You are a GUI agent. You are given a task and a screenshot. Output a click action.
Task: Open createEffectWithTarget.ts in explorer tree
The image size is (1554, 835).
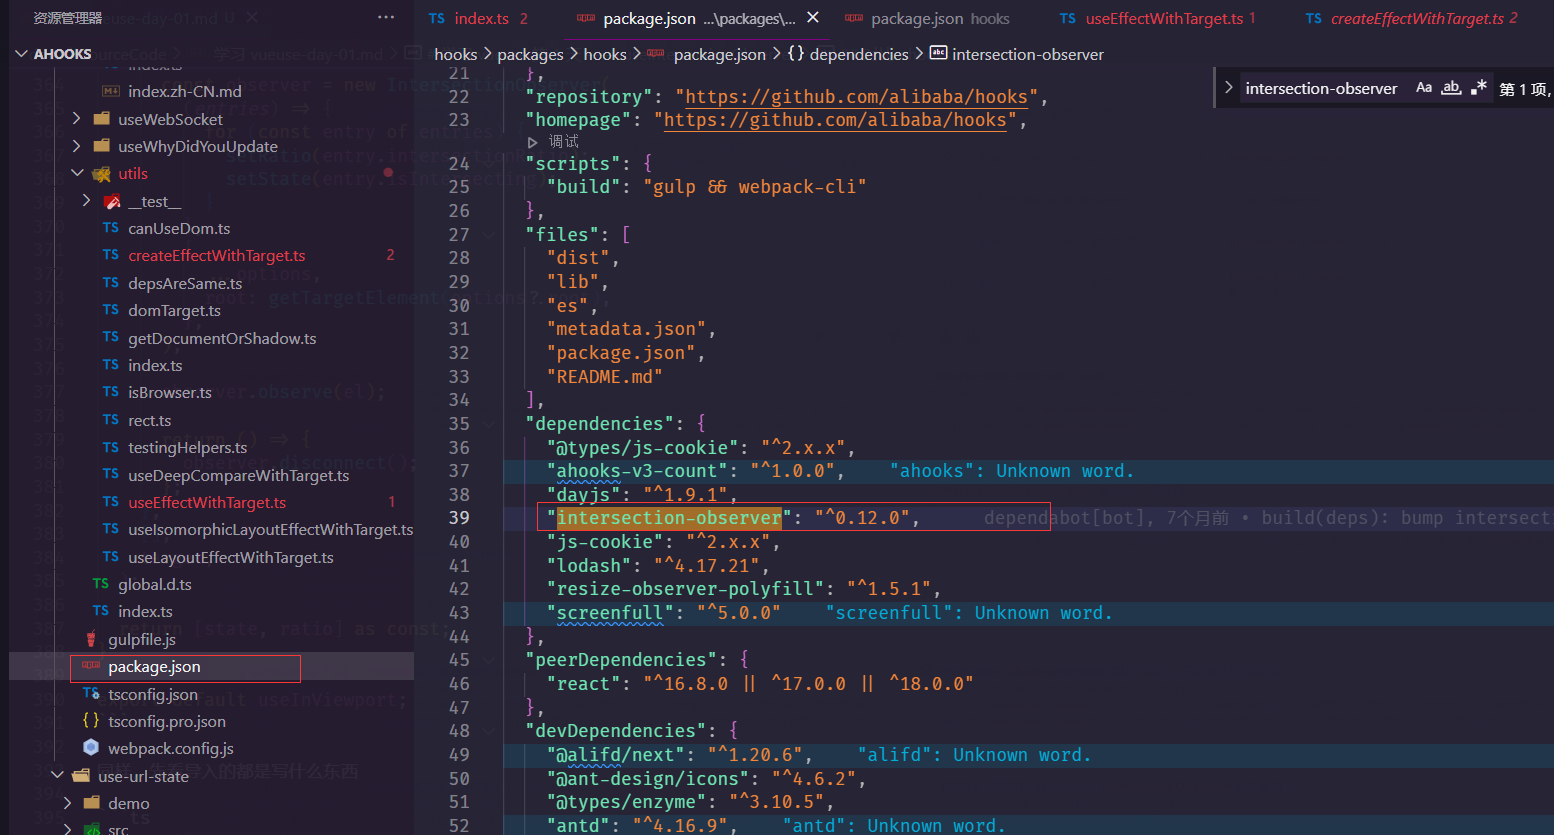216,255
